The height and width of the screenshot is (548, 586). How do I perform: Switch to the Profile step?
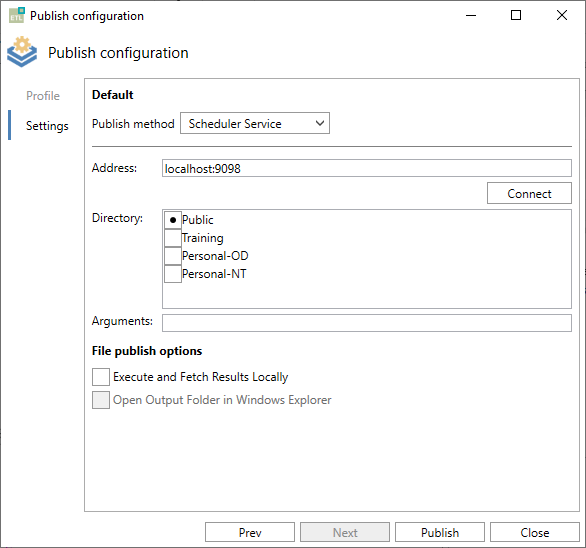pos(43,96)
